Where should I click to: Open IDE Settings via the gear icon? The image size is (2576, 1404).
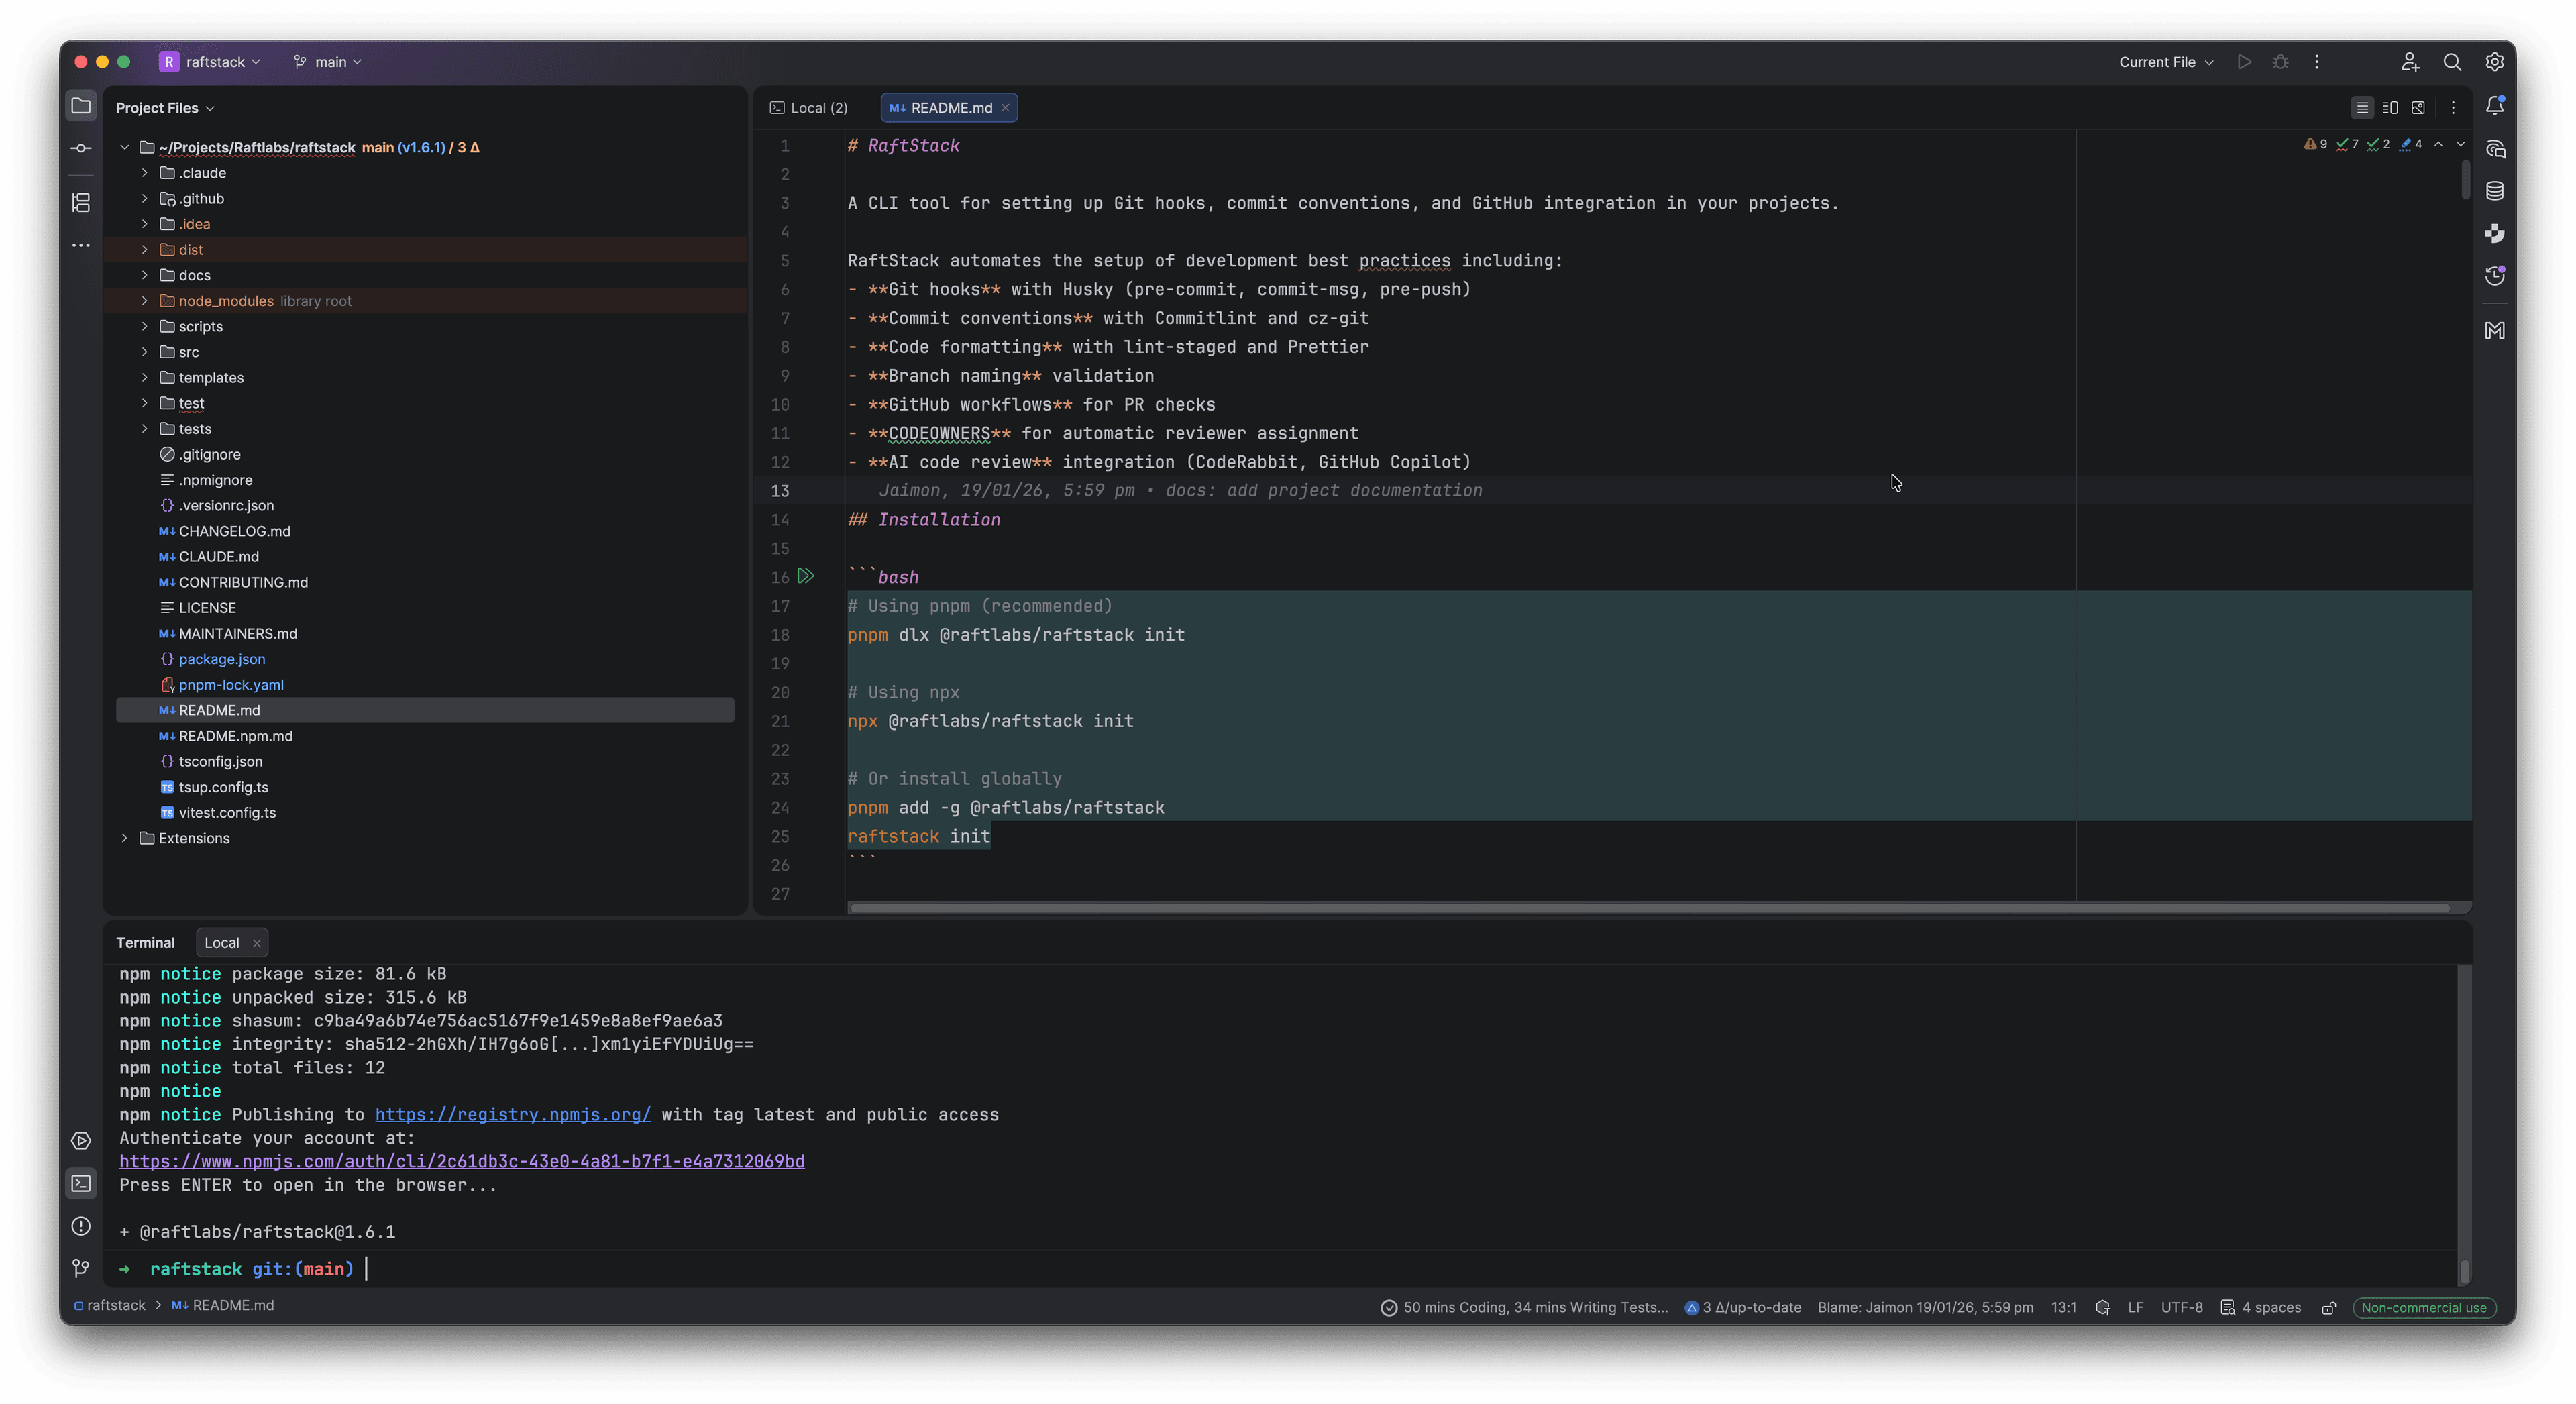(x=2495, y=61)
